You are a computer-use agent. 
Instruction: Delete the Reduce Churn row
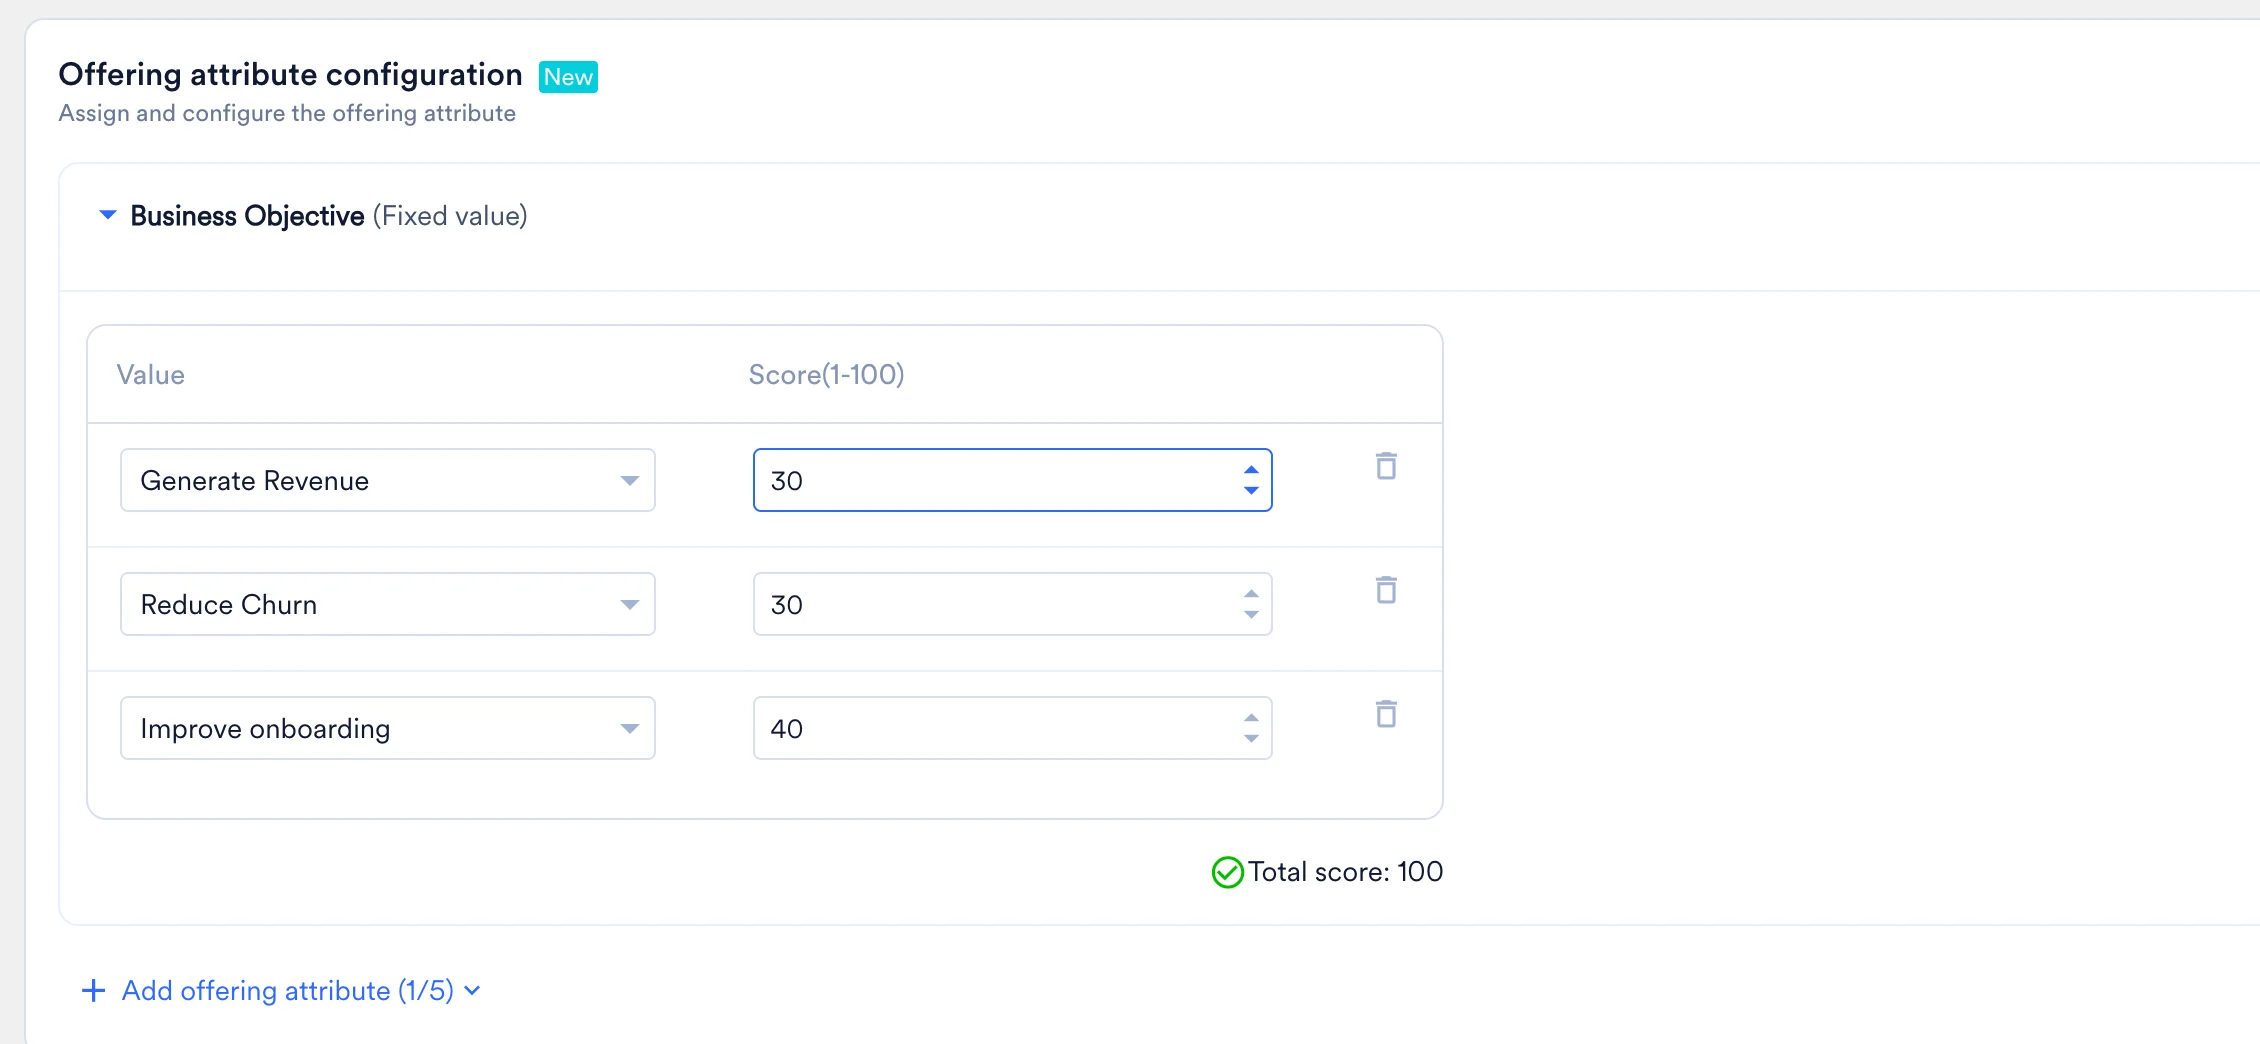[1386, 590]
